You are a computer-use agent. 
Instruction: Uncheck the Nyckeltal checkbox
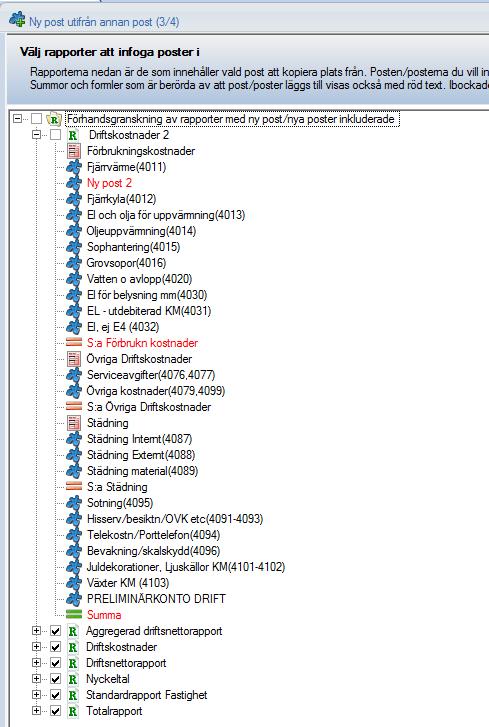pyautogui.click(x=55, y=679)
